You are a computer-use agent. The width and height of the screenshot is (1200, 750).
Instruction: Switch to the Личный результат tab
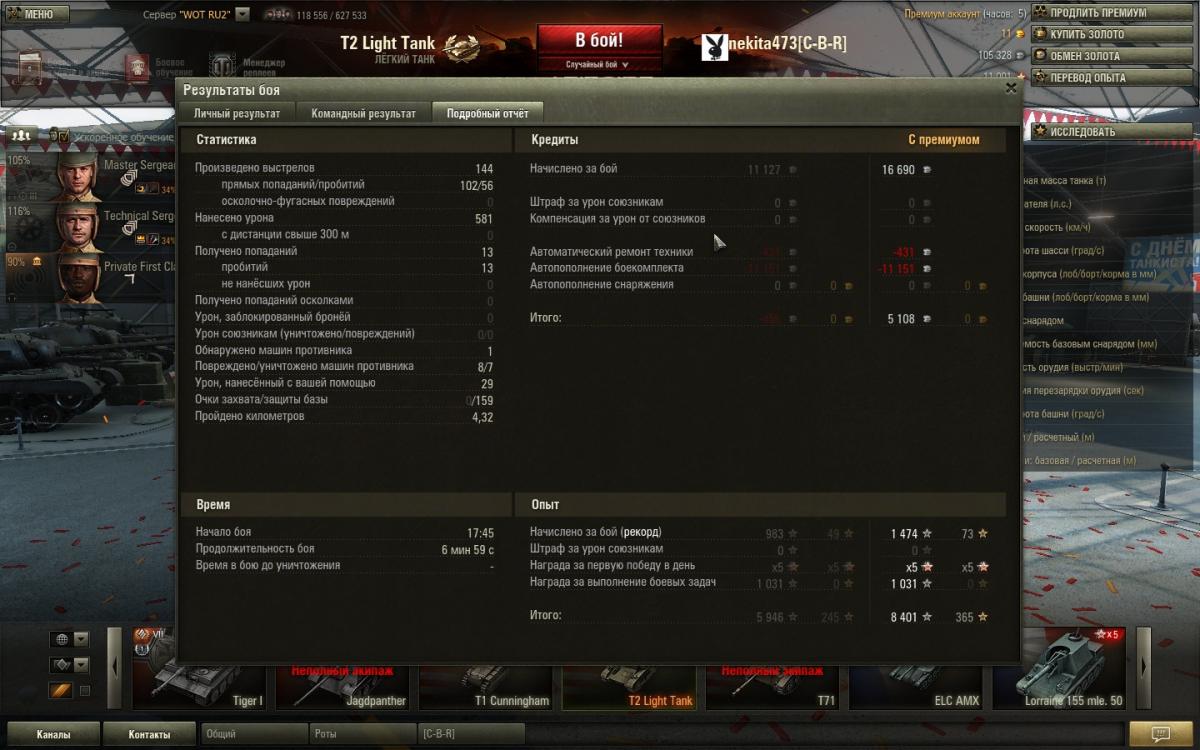pyautogui.click(x=238, y=113)
